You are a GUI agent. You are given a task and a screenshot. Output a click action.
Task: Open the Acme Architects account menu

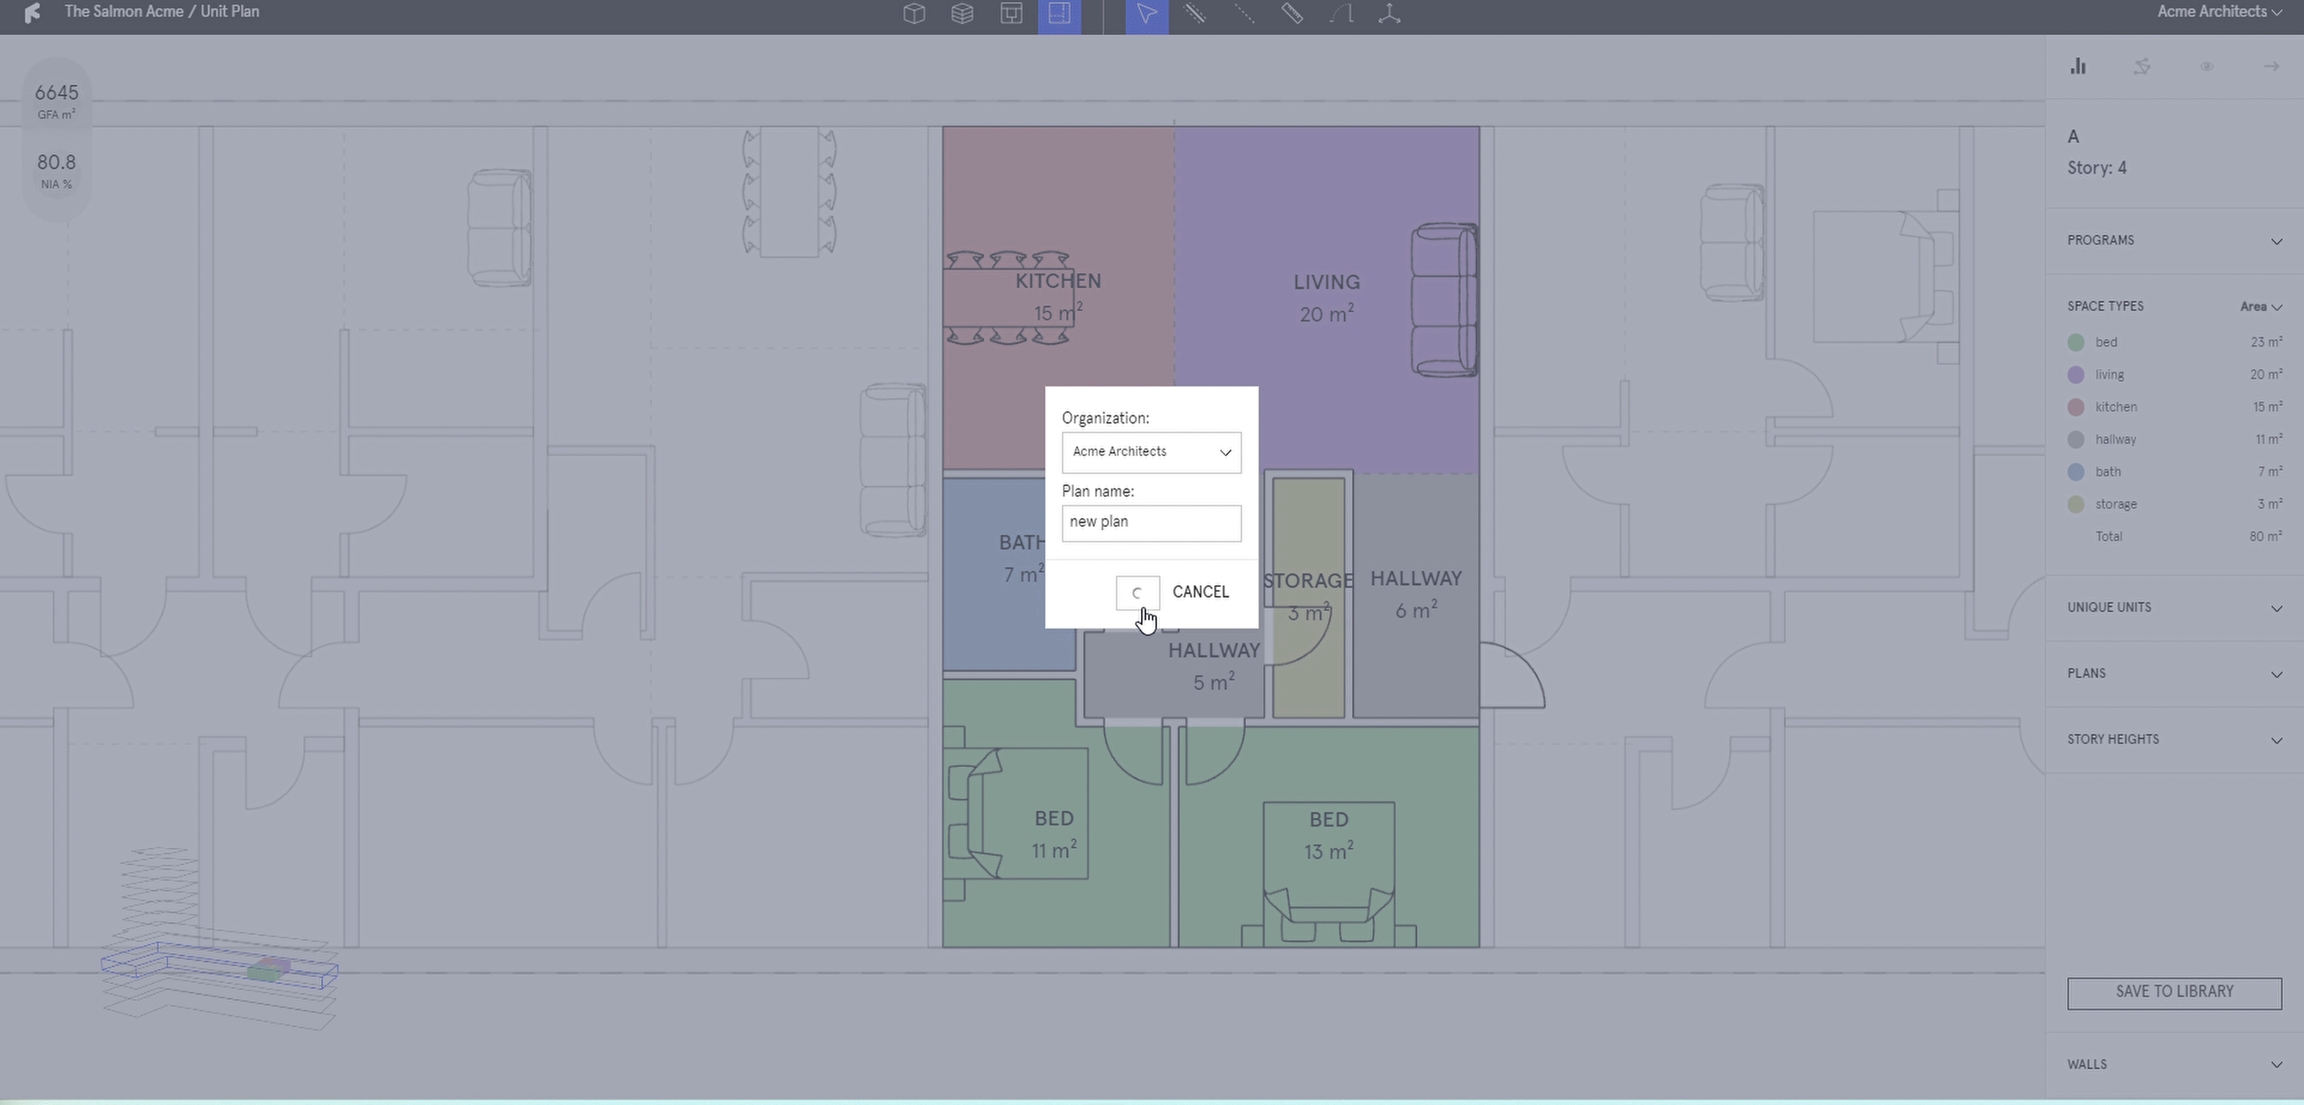click(2219, 12)
